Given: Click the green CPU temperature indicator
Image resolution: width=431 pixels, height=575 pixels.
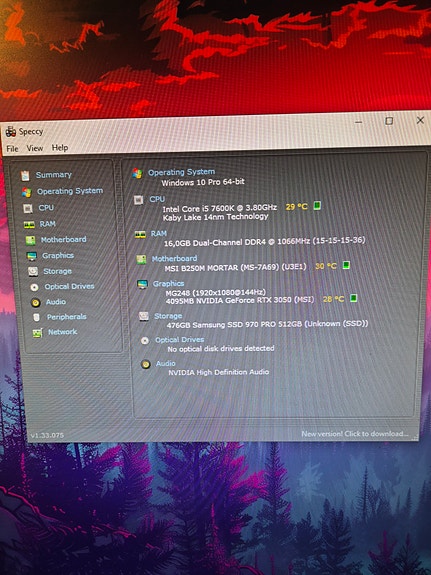Looking at the screenshot, I should (317, 205).
